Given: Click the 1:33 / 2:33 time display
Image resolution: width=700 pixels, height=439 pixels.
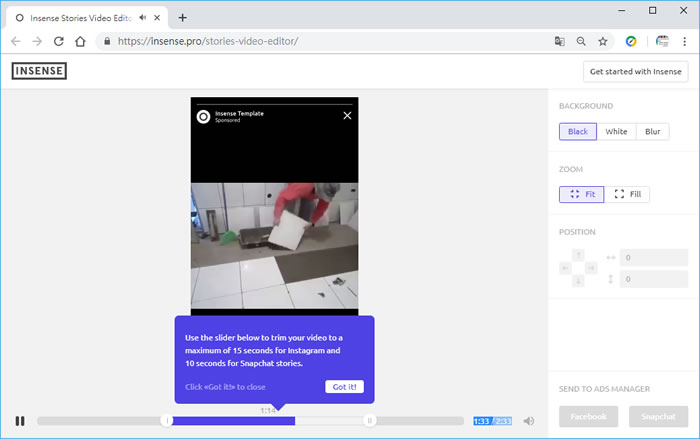Looking at the screenshot, I should (x=492, y=421).
